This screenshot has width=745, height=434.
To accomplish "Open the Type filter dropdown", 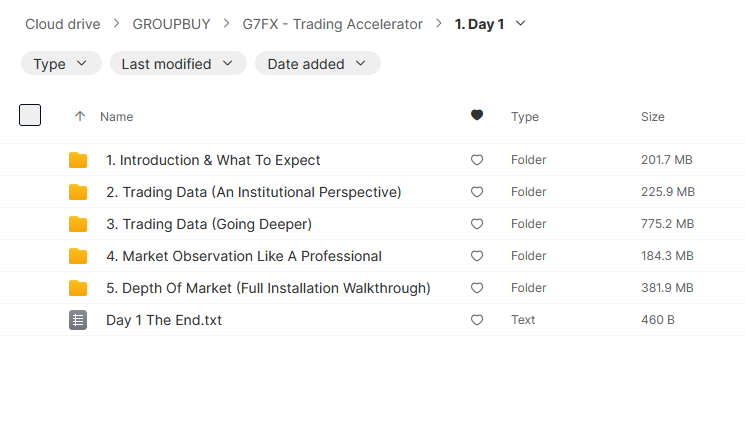I will 61,64.
